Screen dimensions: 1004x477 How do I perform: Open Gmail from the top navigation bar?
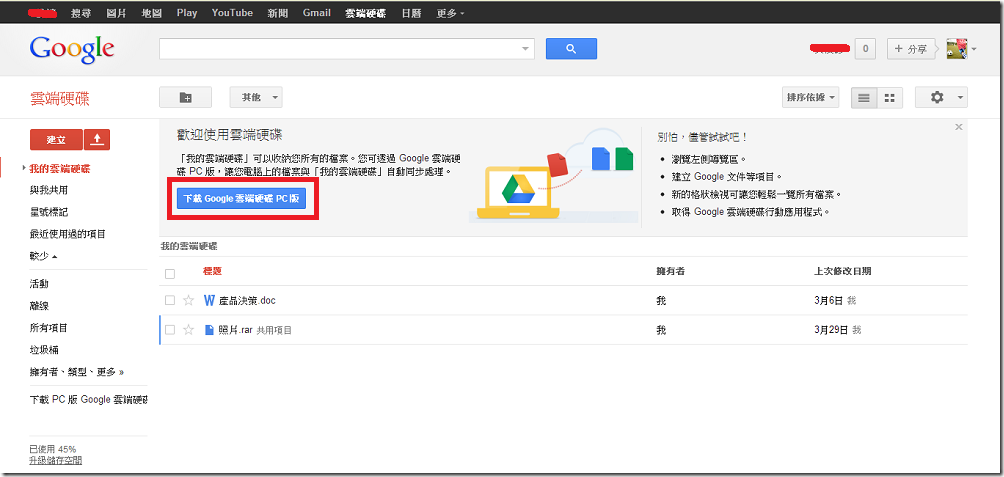point(316,13)
